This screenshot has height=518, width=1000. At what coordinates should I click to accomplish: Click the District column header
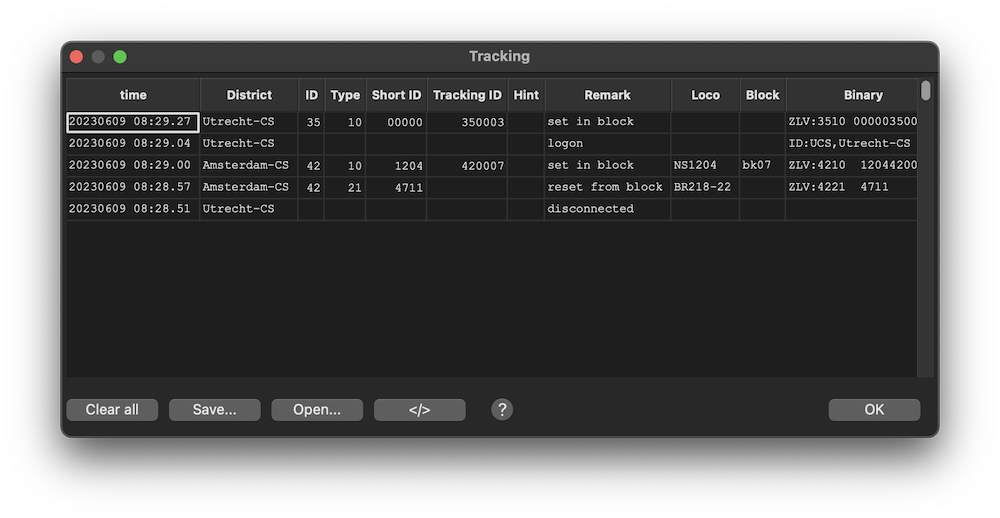249,95
